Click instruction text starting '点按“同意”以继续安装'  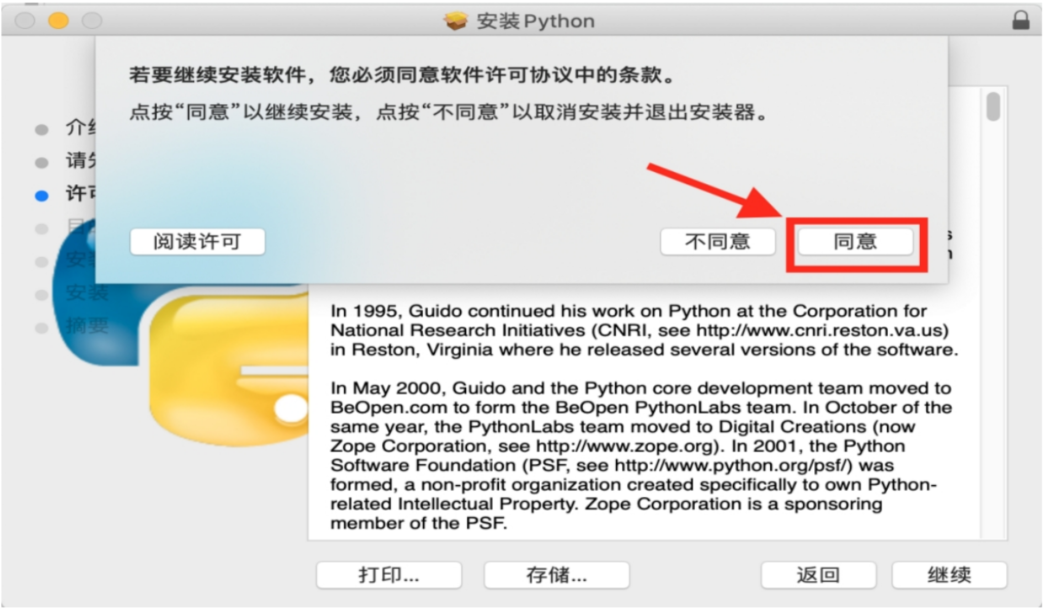pyautogui.click(x=448, y=112)
